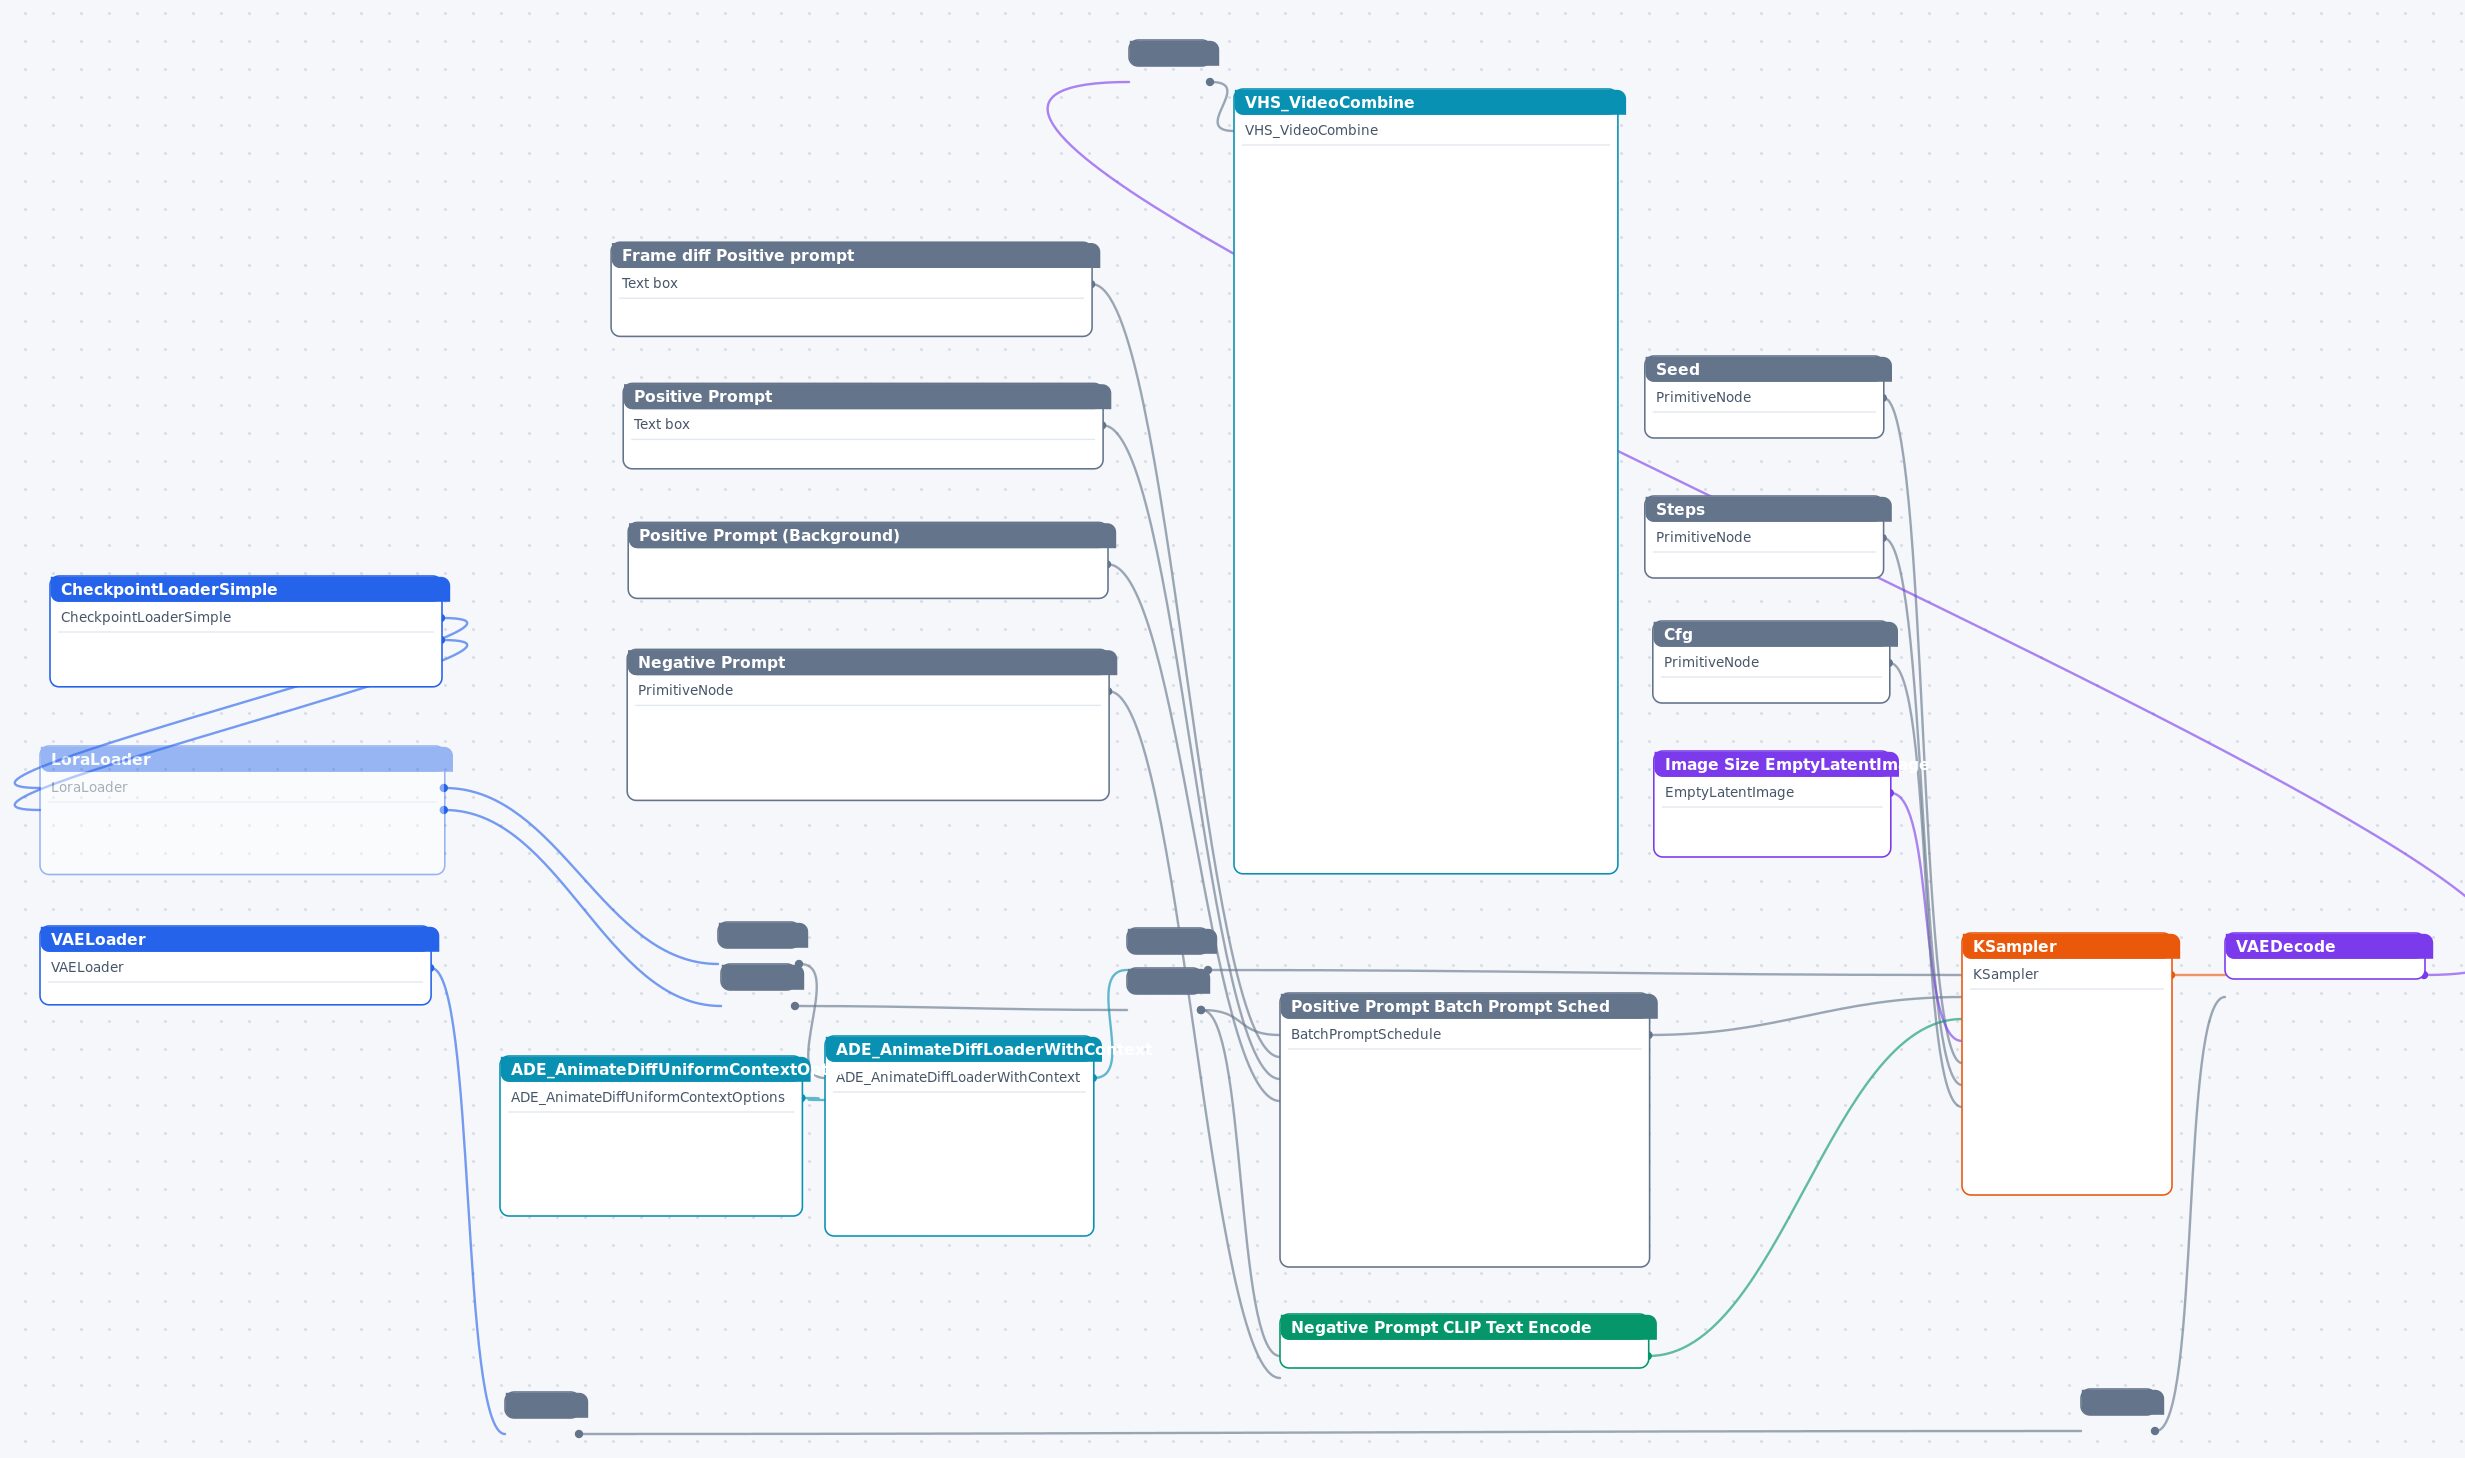Click 'PrimitiveNode' label in the Cfg node
Viewport: 2465px width, 1458px height.
click(1711, 662)
